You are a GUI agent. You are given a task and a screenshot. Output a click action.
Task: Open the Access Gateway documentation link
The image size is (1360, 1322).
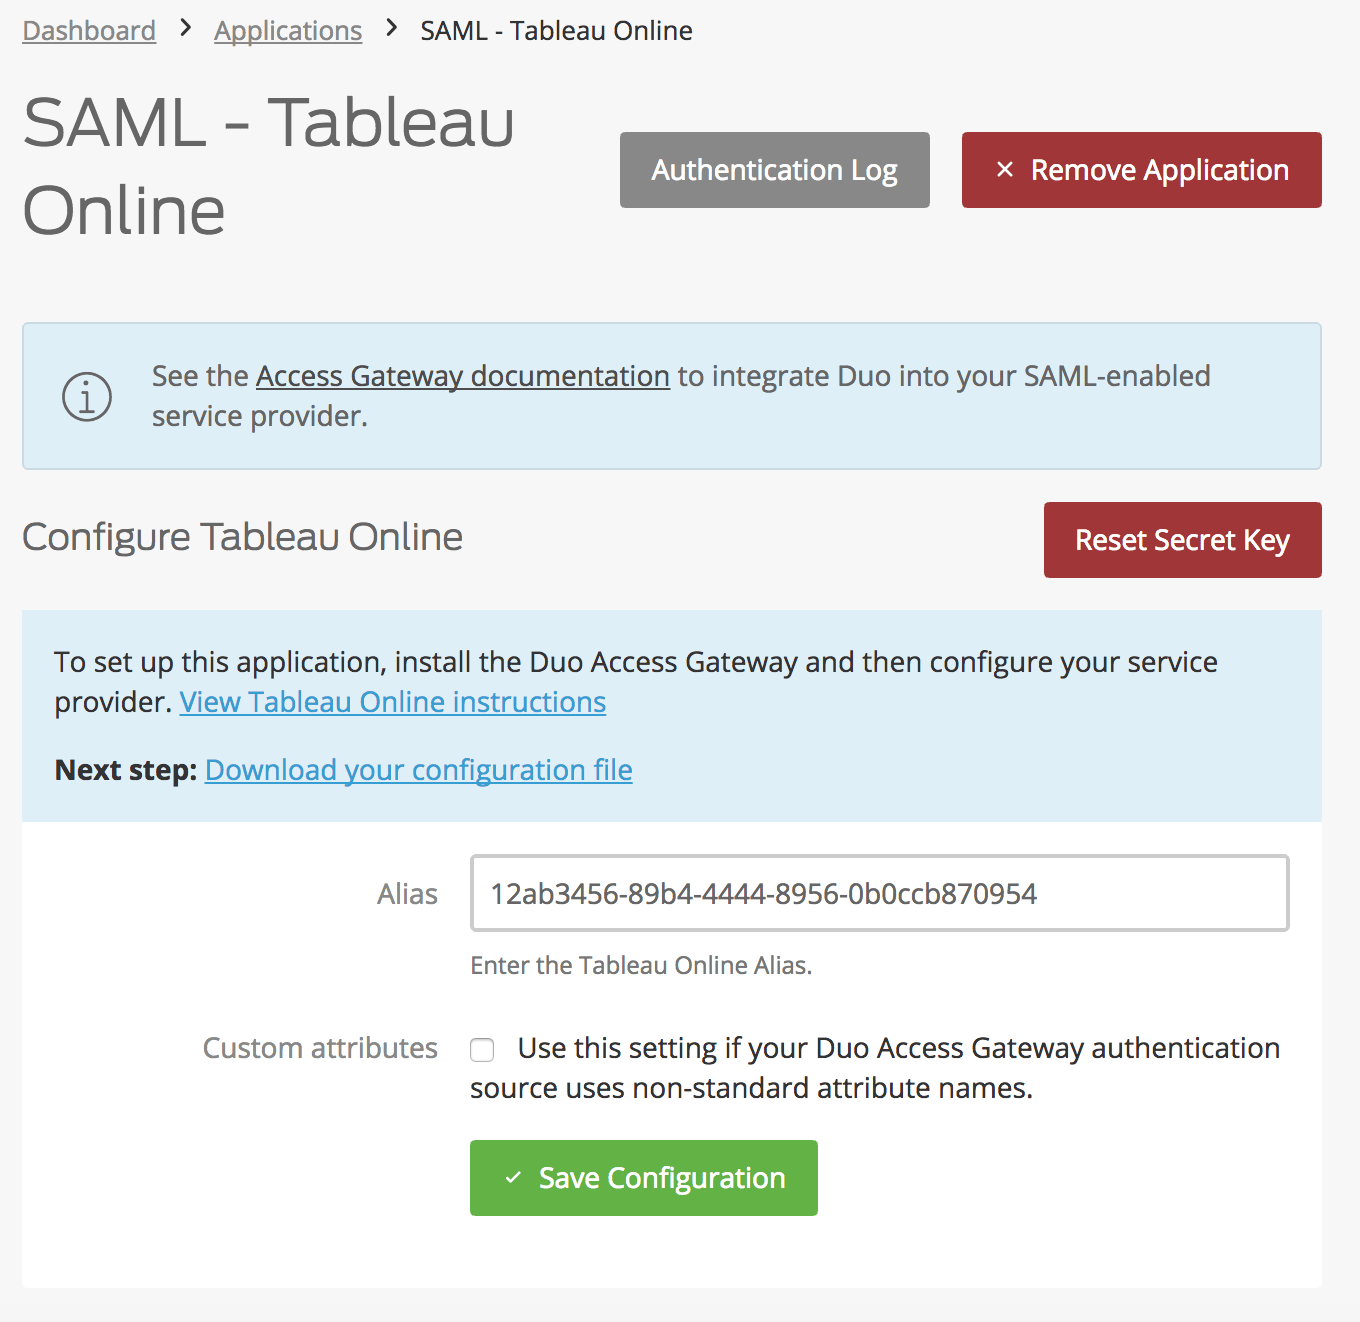(x=462, y=376)
